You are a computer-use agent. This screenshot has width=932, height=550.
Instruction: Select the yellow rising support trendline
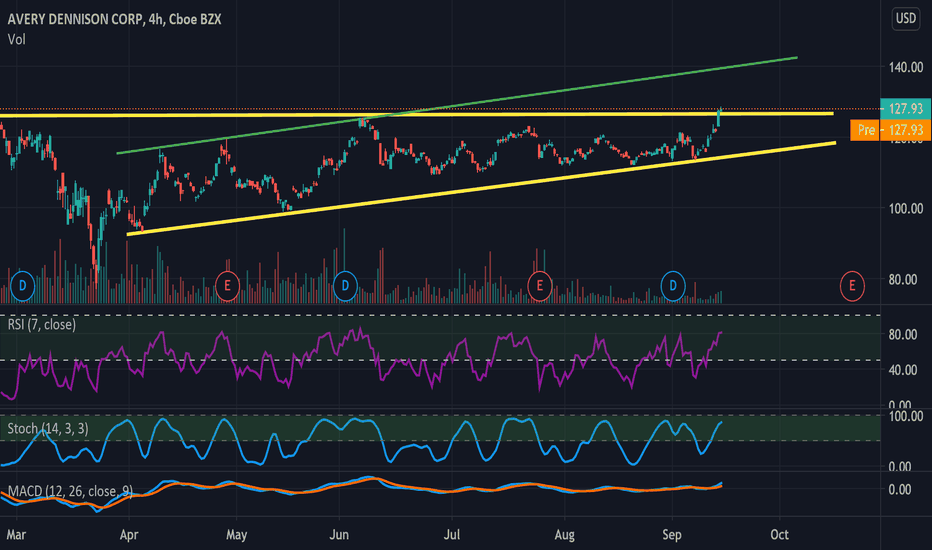pos(481,188)
